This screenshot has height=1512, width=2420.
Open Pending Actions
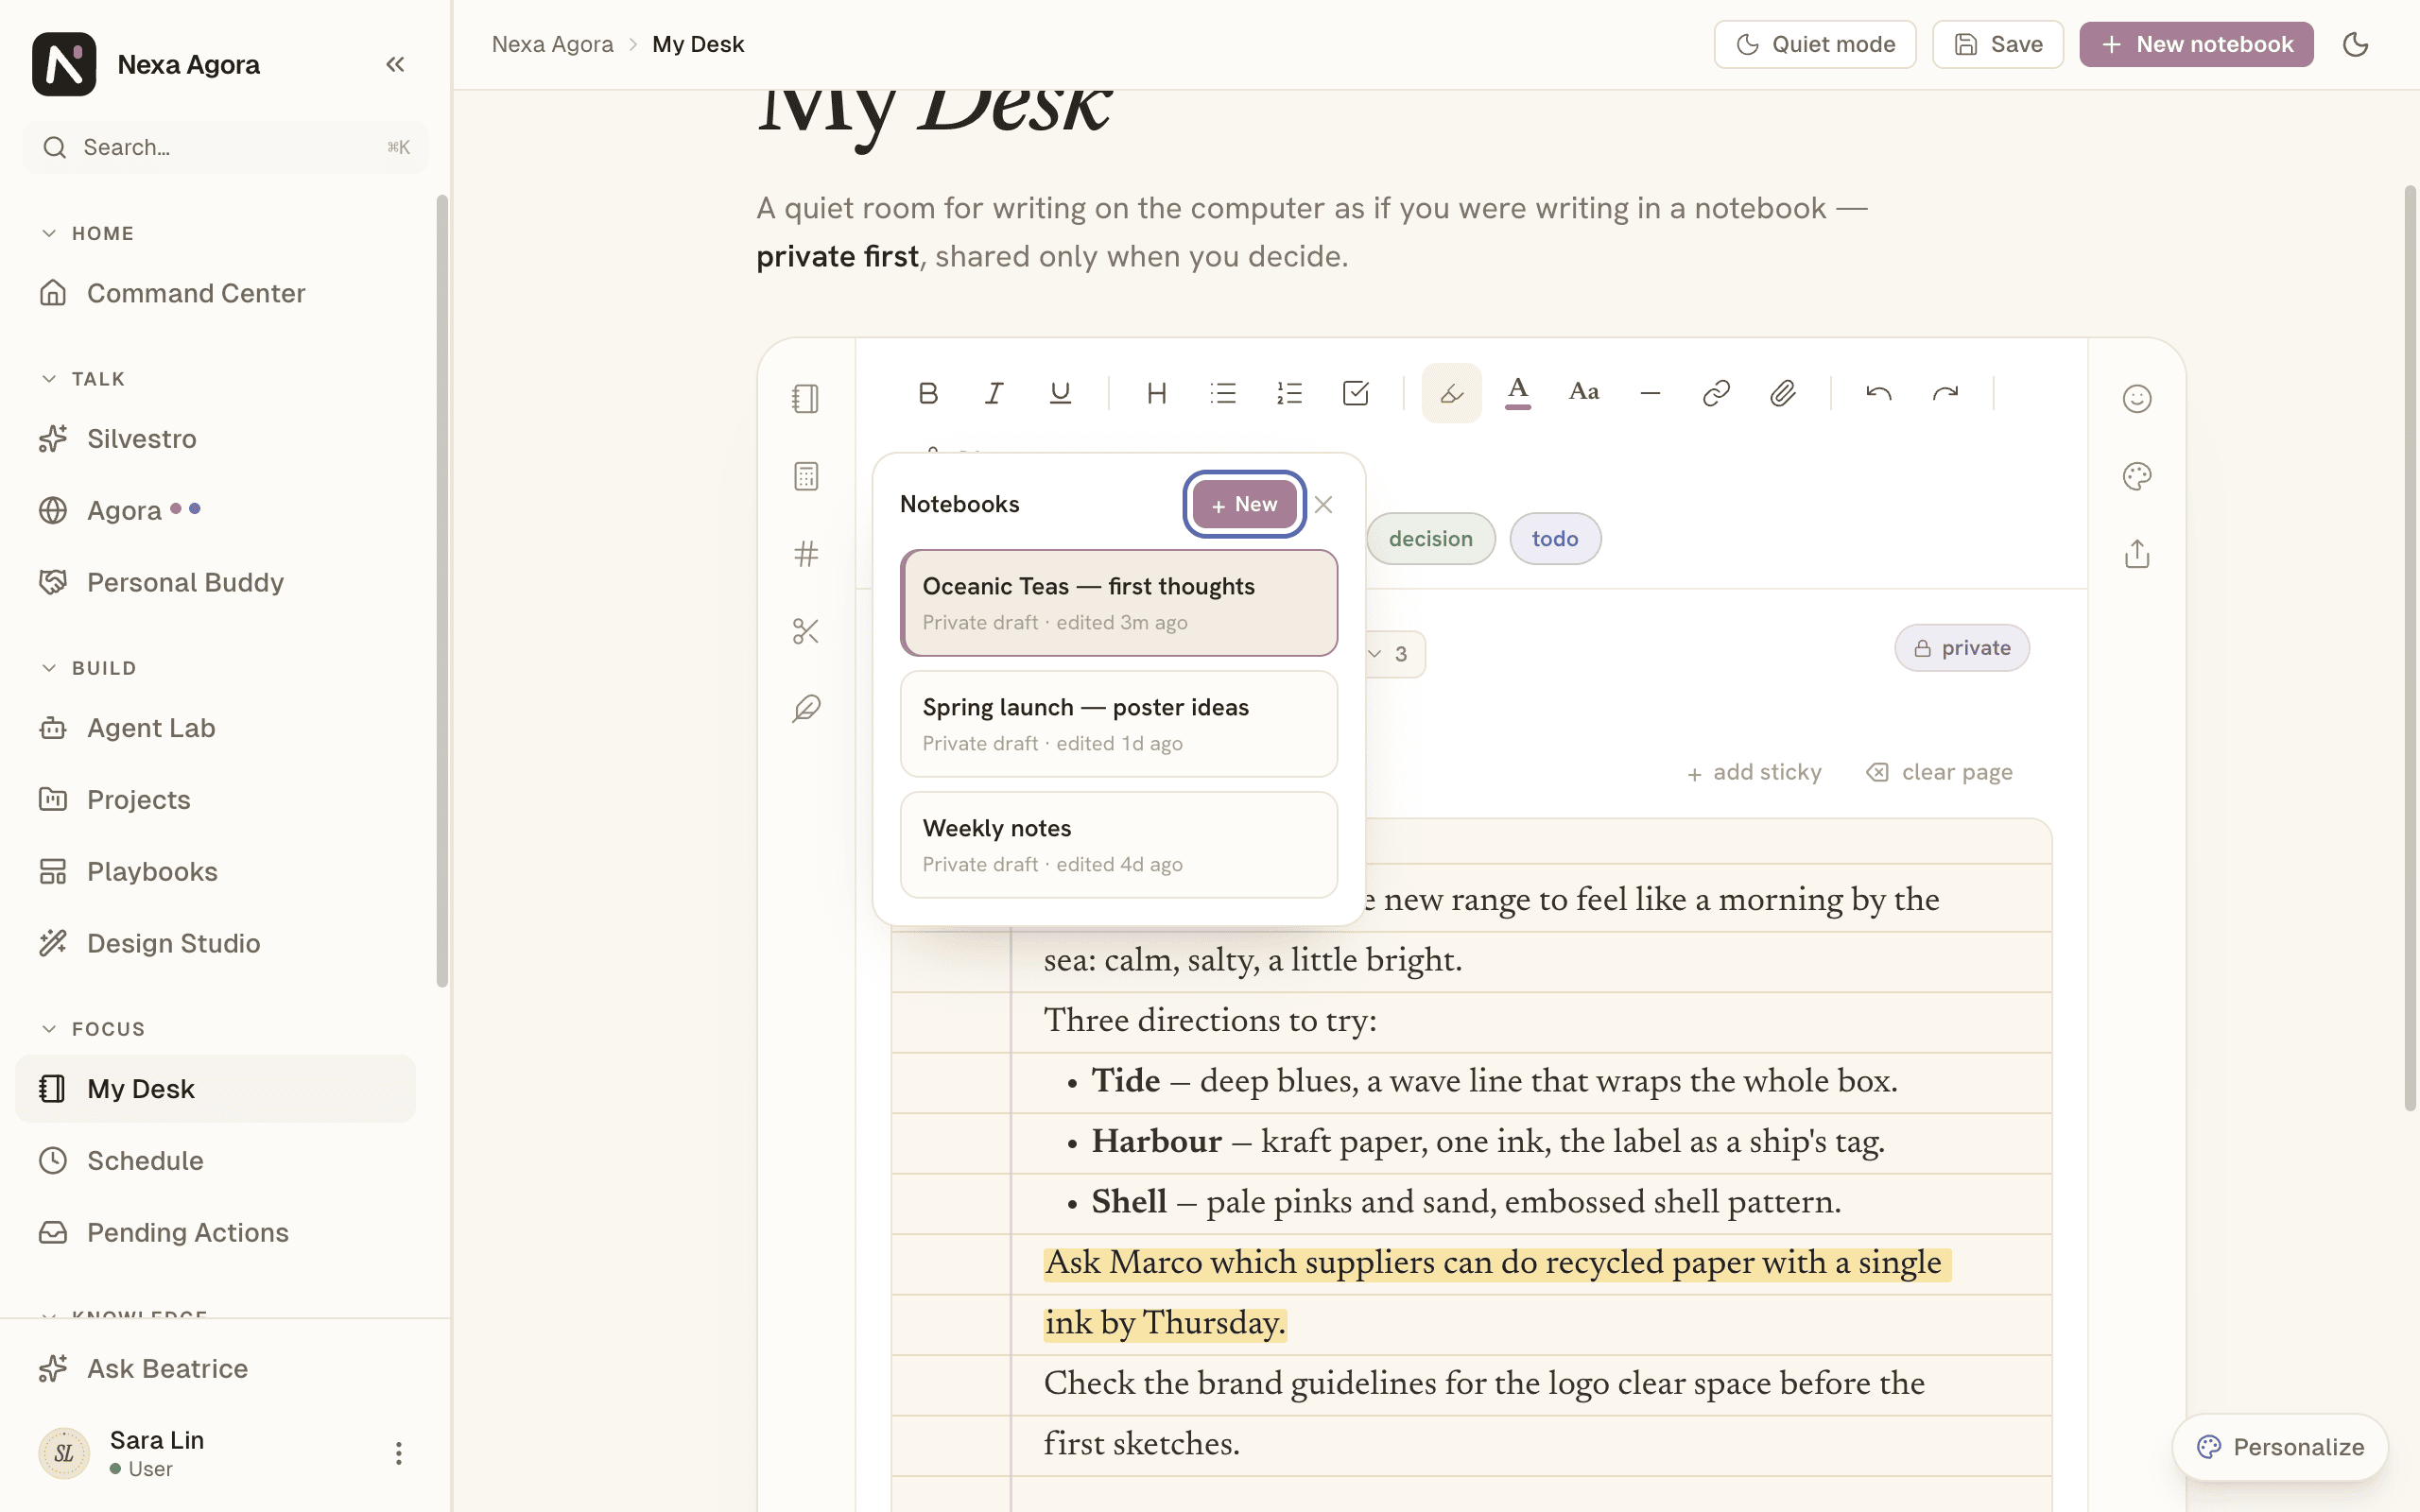(215, 1233)
